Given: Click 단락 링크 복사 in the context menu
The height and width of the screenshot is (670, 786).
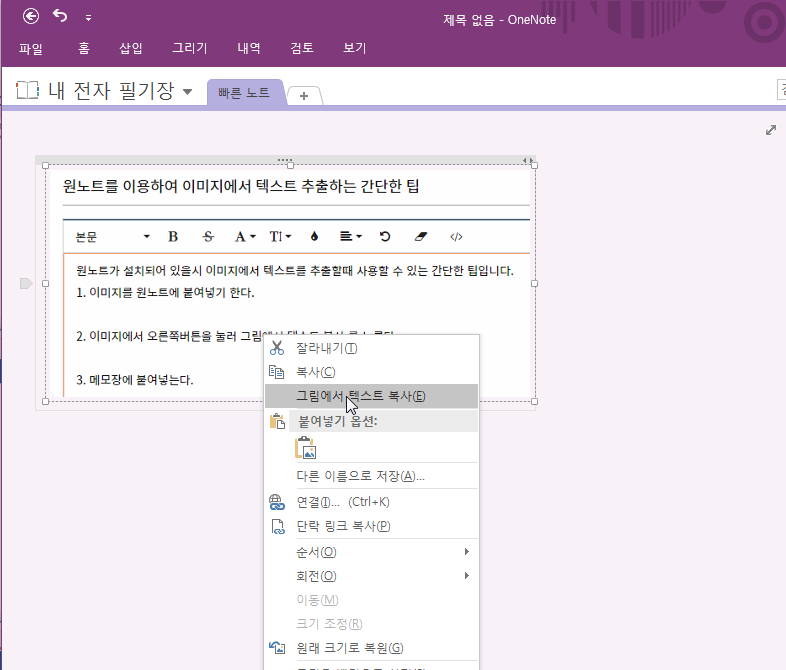Looking at the screenshot, I should (343, 526).
